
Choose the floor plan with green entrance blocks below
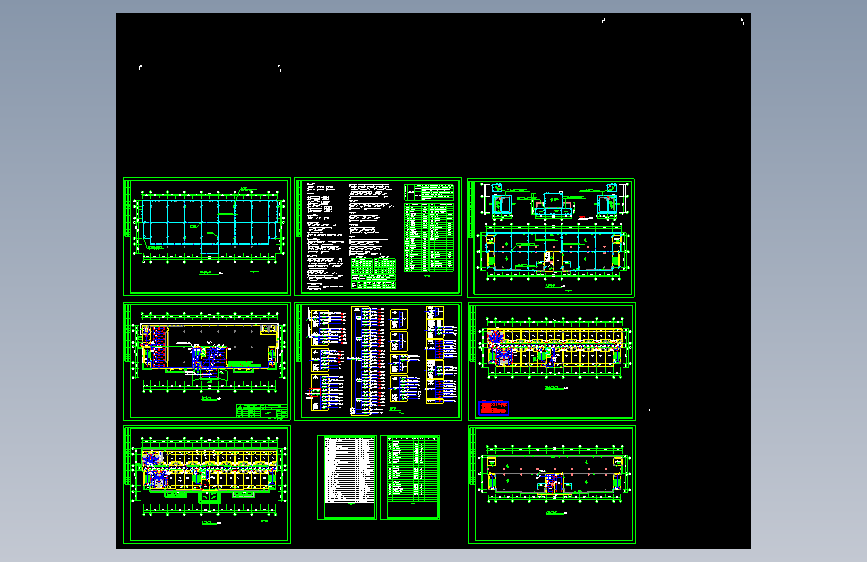coord(207,485)
